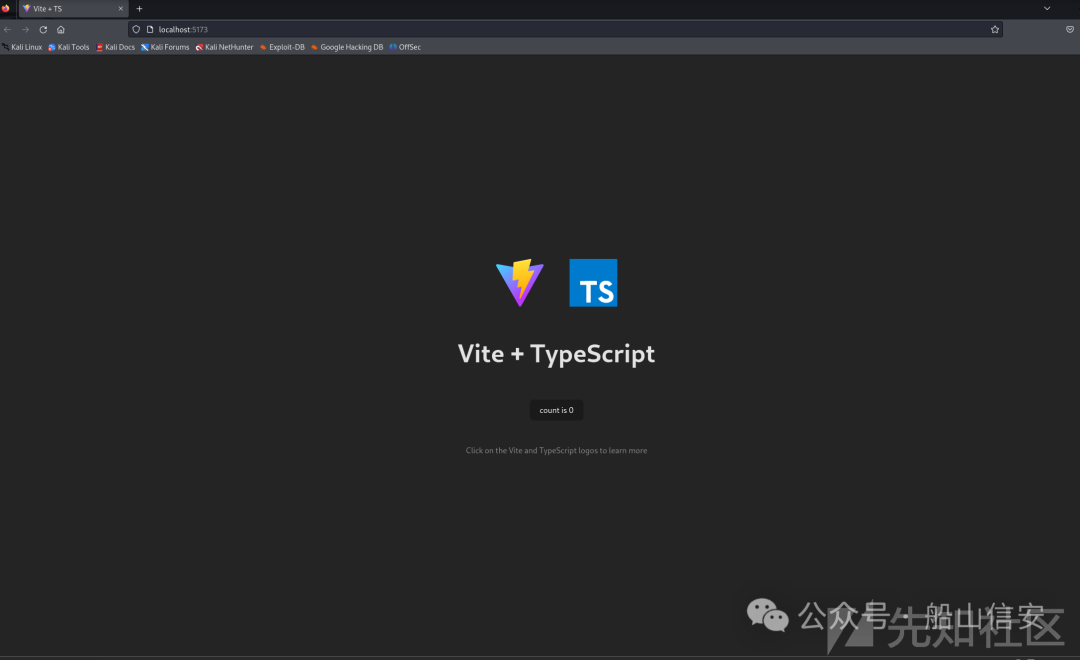Click the page info icon in address bar
The height and width of the screenshot is (660, 1080).
(149, 30)
